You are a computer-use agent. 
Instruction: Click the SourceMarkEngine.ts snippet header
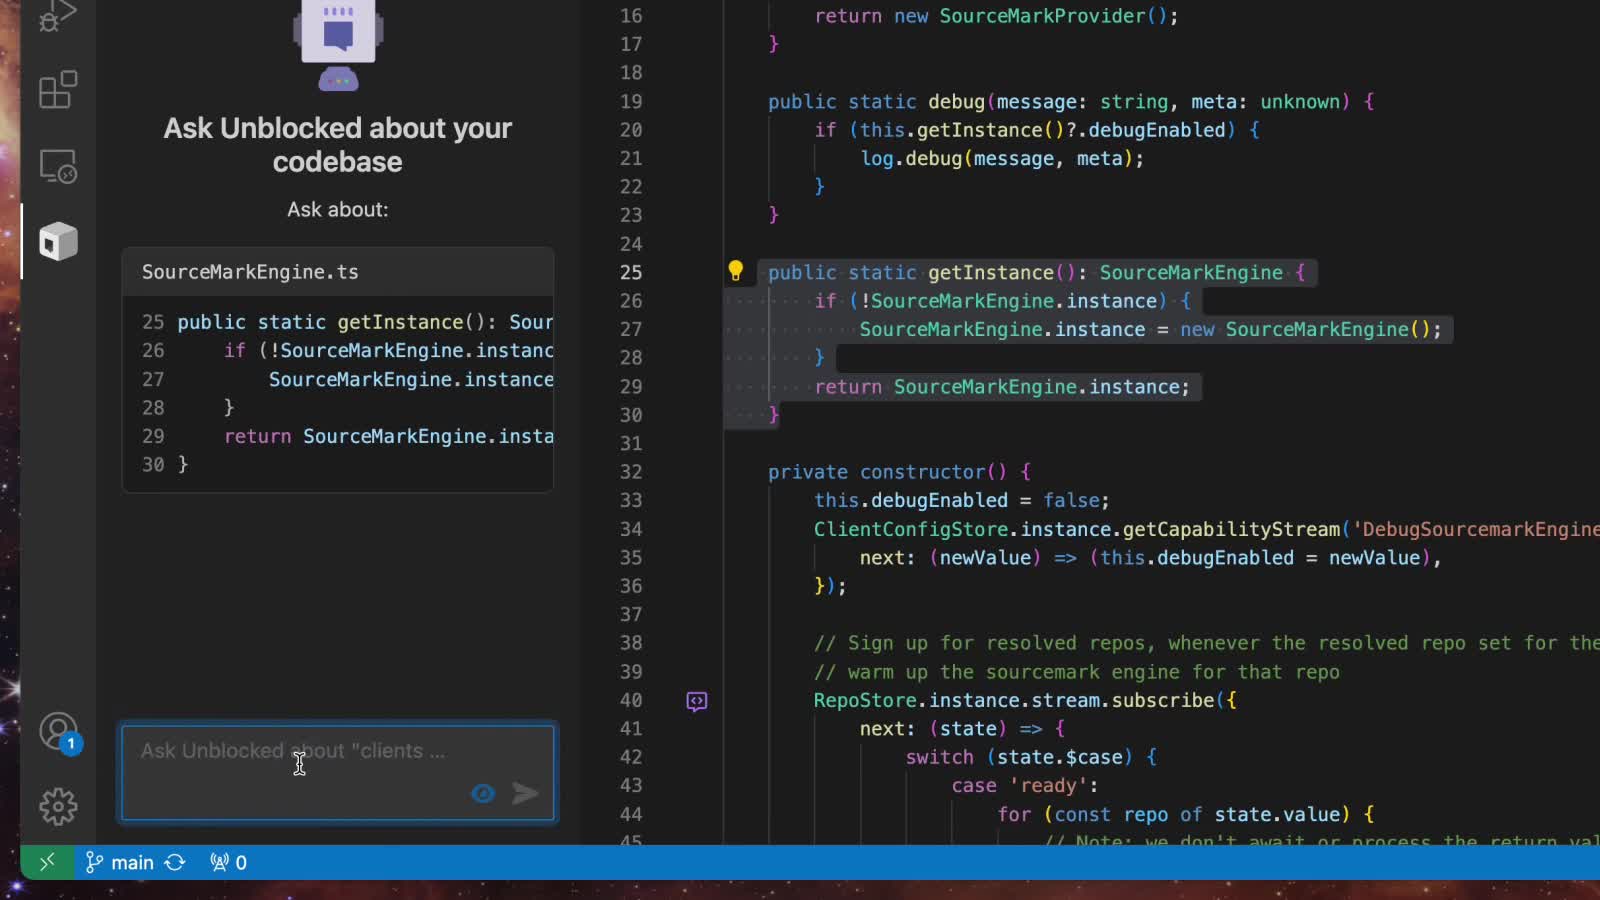pyautogui.click(x=338, y=272)
